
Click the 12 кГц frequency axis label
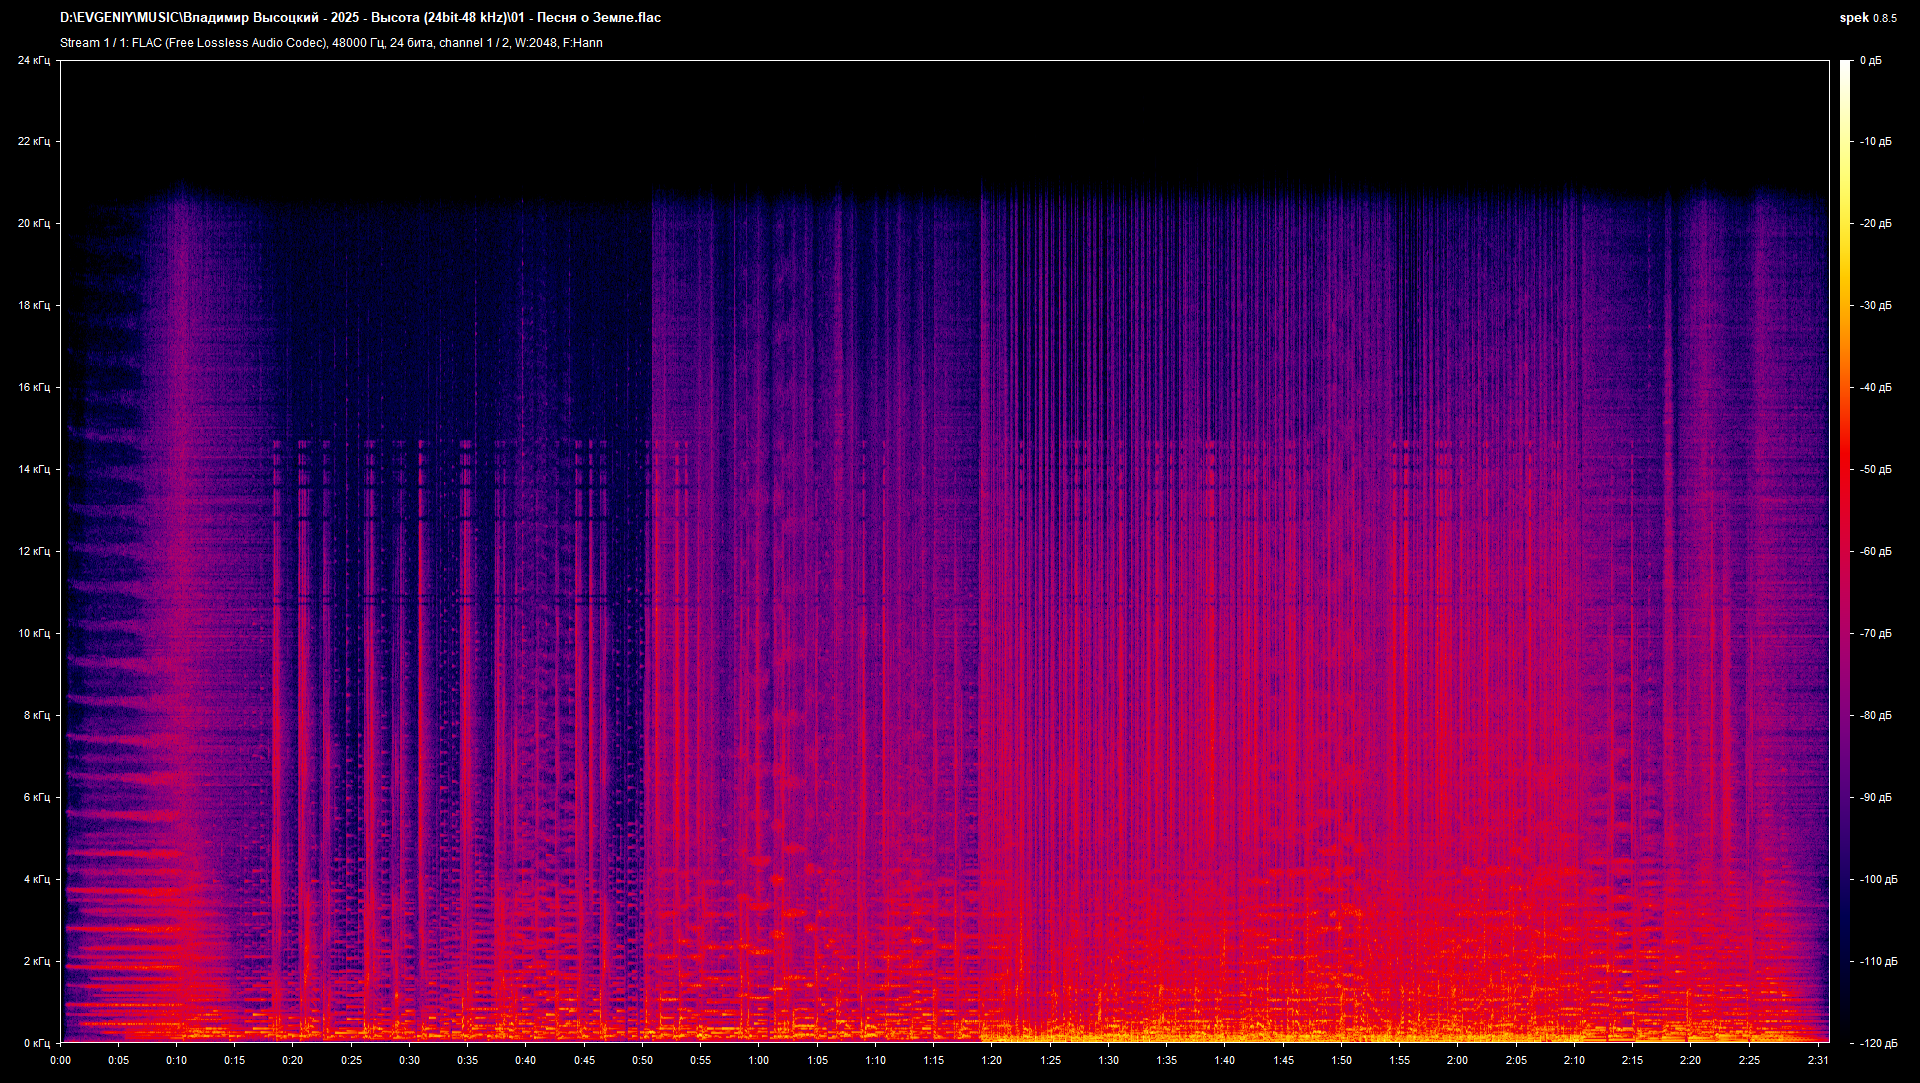point(33,551)
